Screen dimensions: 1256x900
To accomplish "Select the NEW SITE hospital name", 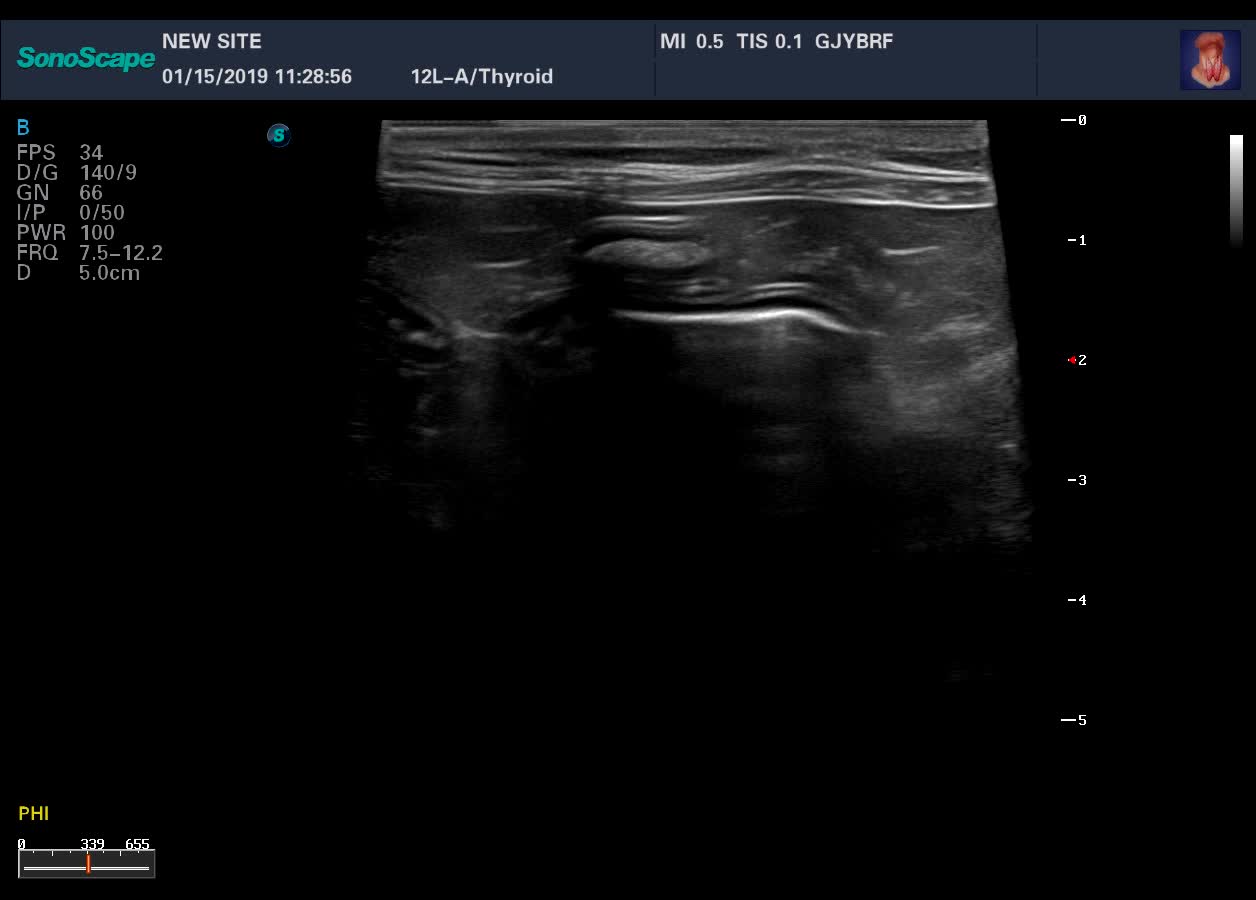I will (x=212, y=42).
